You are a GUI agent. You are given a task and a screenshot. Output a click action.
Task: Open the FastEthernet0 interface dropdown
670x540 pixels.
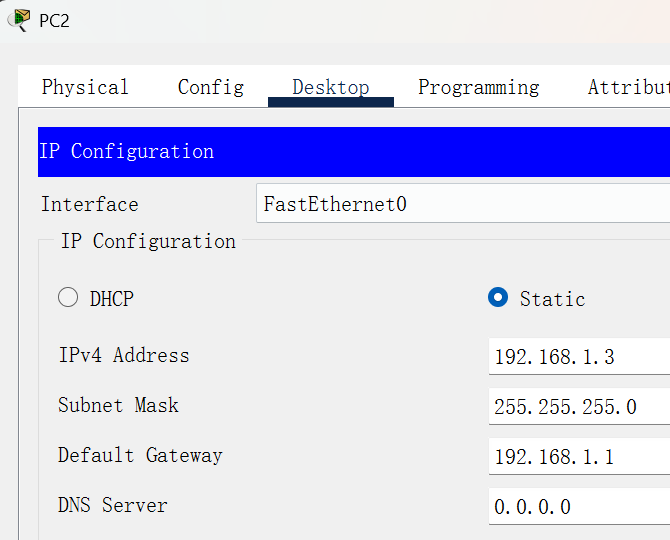(463, 203)
